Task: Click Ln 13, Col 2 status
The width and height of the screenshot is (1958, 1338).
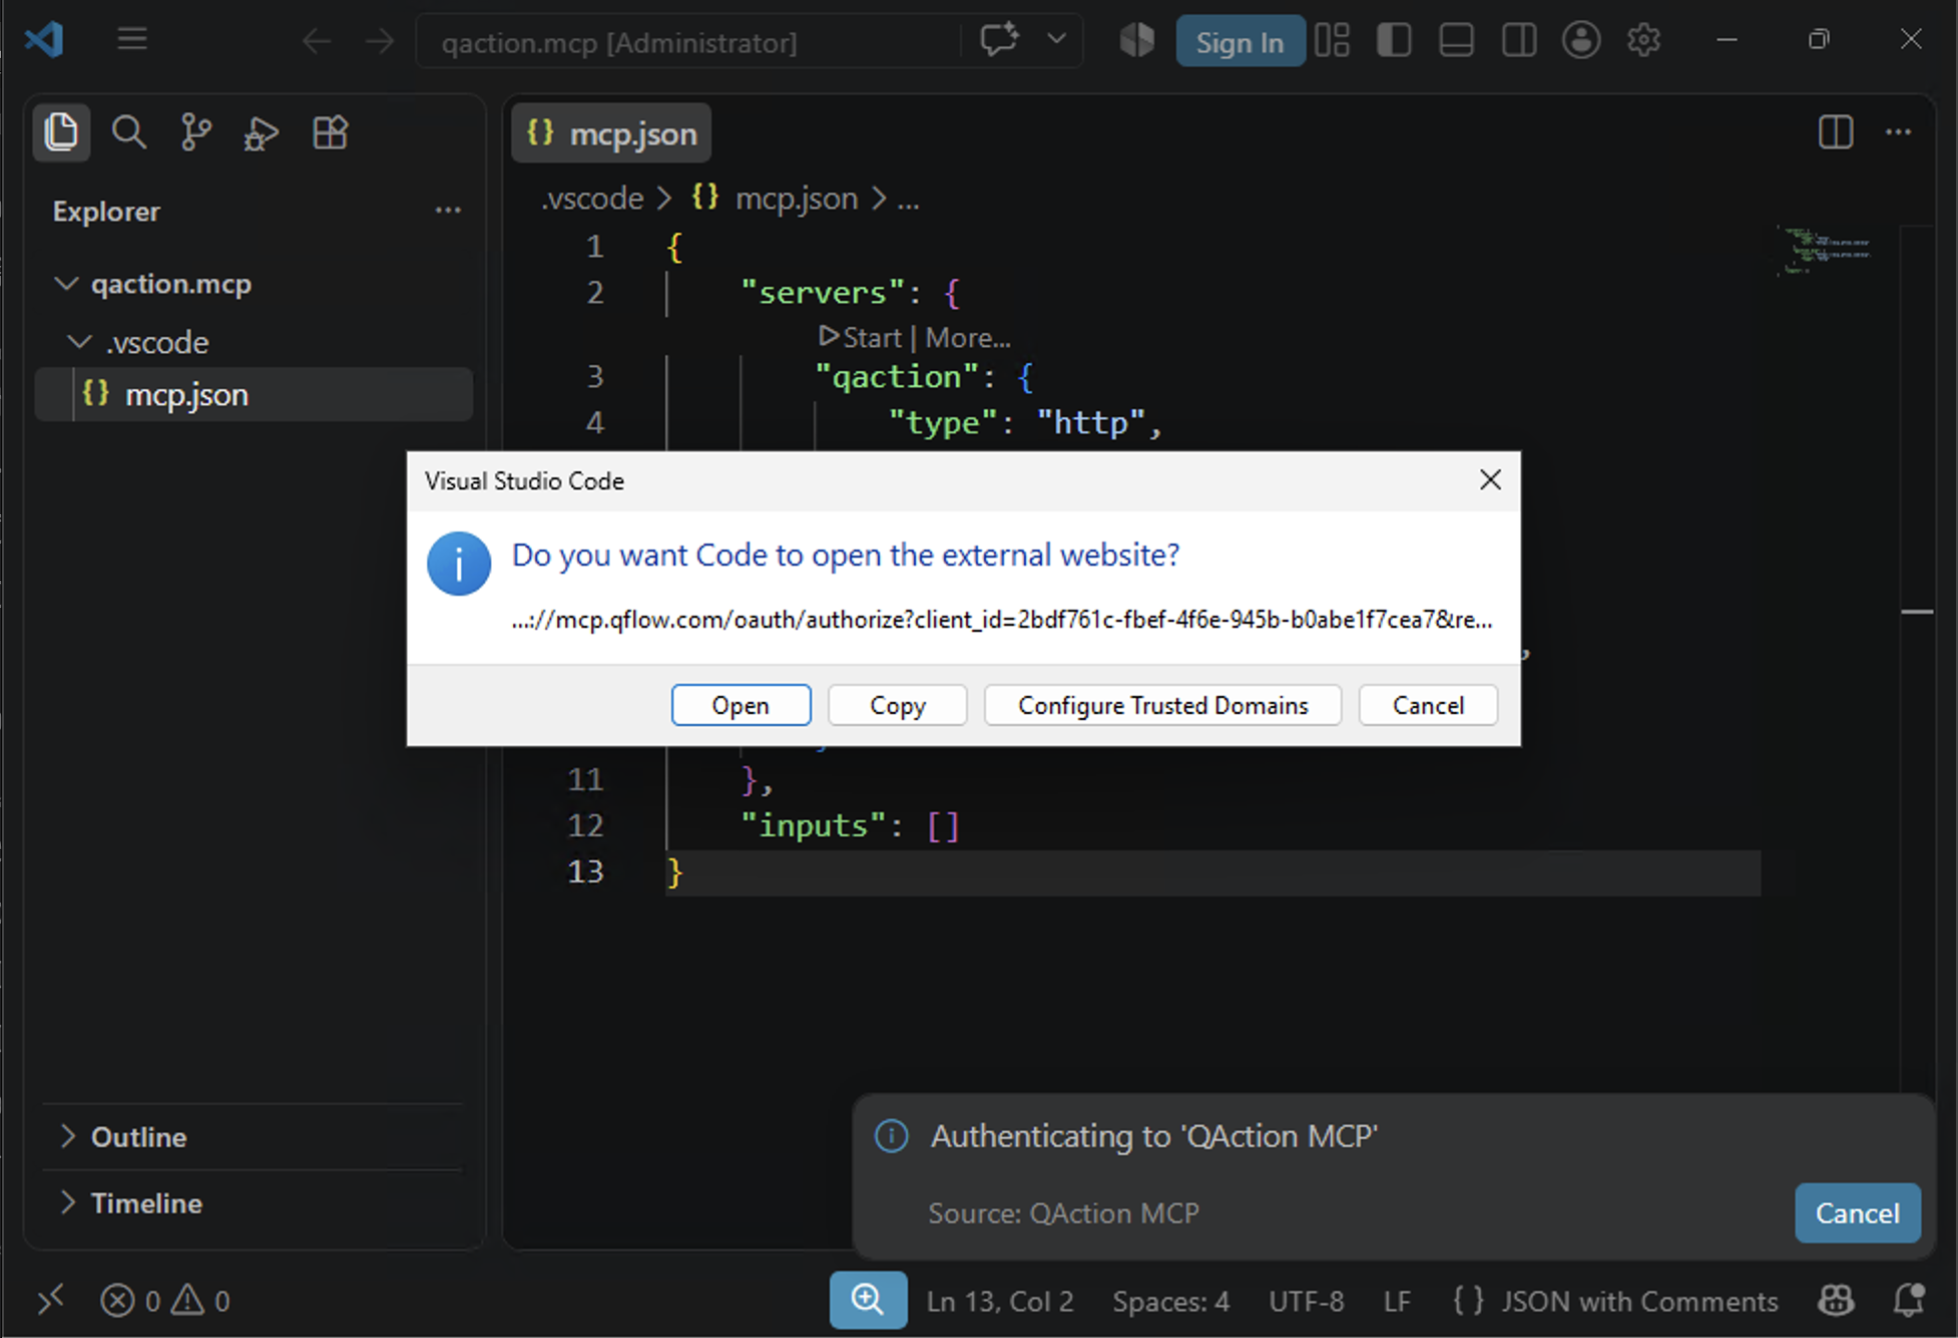Action: pos(1000,1301)
